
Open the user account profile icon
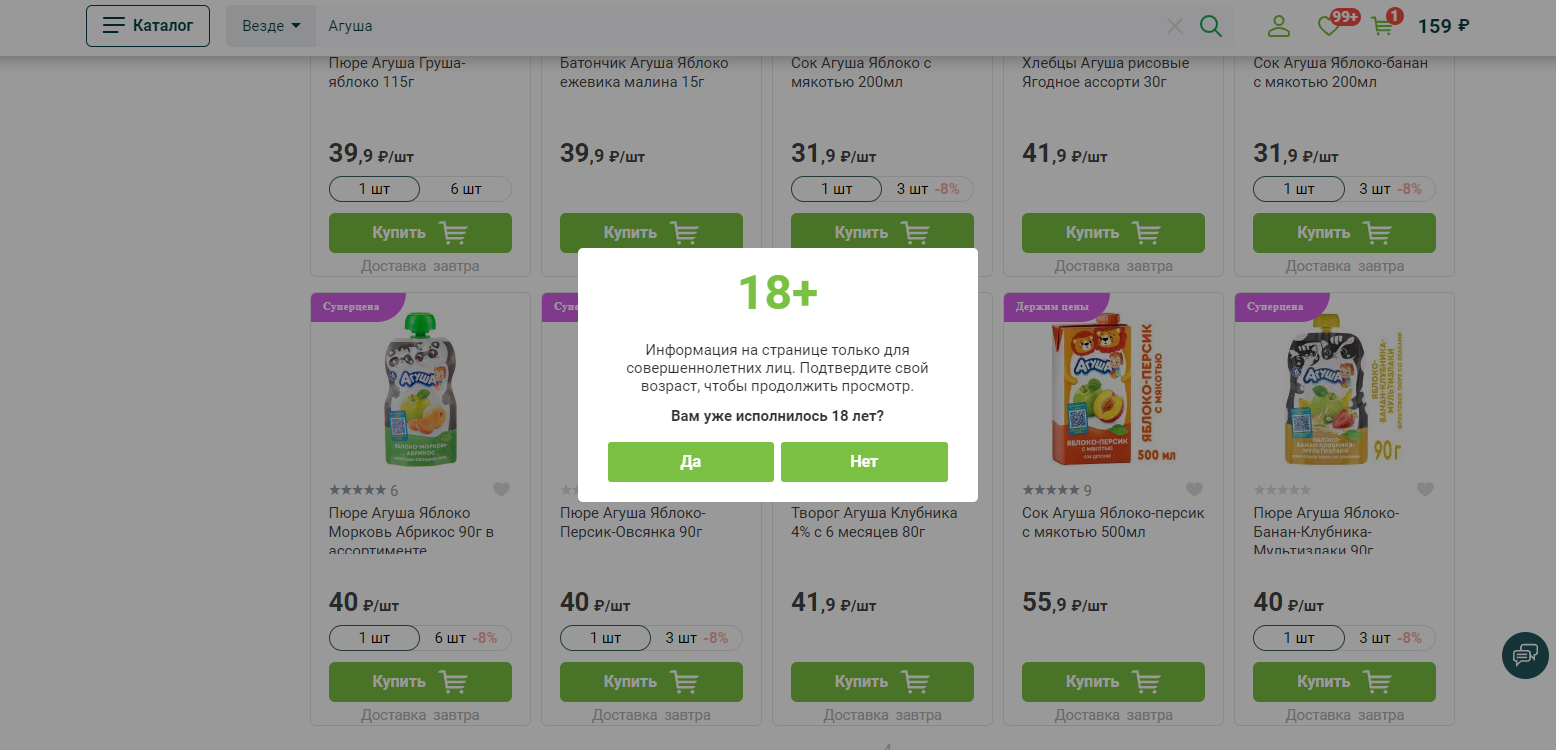1279,26
